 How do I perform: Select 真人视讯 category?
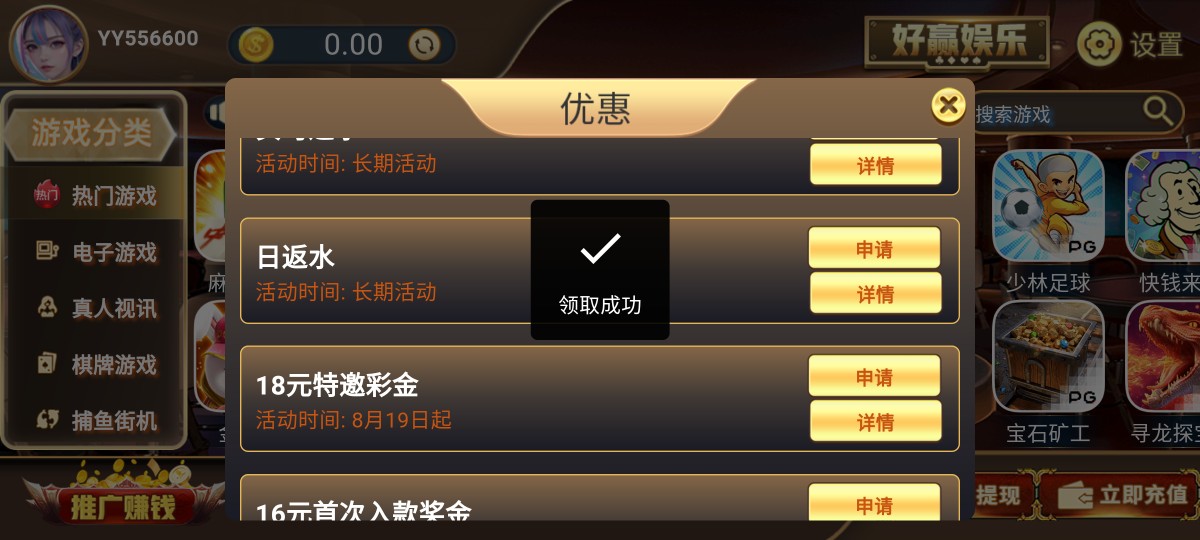coord(95,308)
